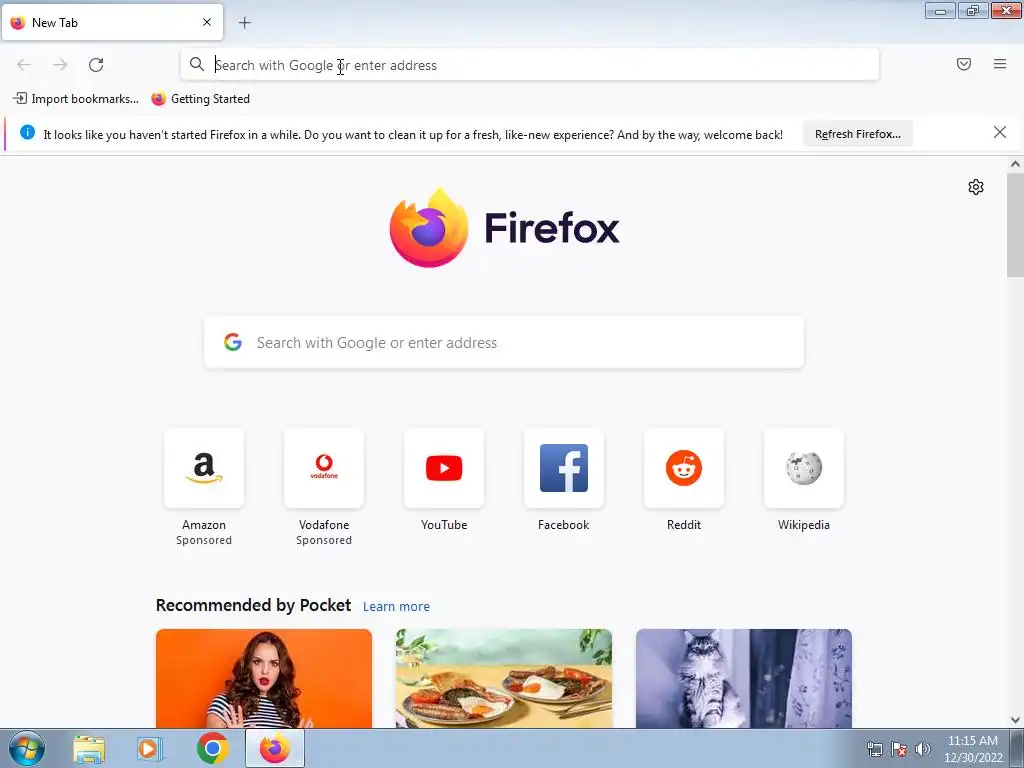Click the Refresh Firefox button

click(x=857, y=134)
